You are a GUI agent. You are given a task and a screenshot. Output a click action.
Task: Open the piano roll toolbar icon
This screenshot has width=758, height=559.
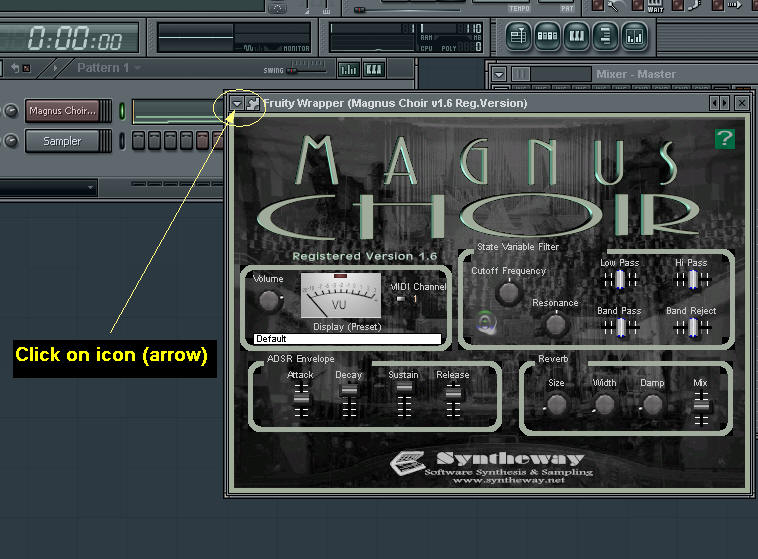tap(576, 36)
